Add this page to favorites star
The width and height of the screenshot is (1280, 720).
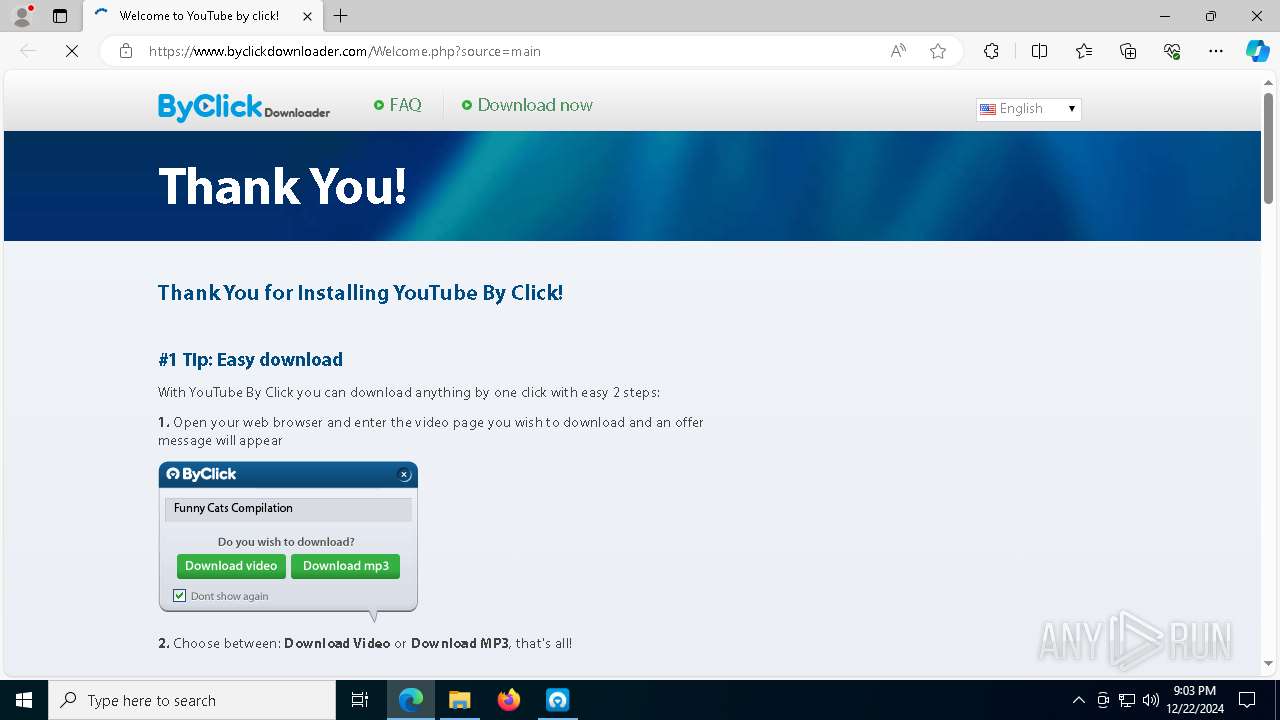(938, 51)
